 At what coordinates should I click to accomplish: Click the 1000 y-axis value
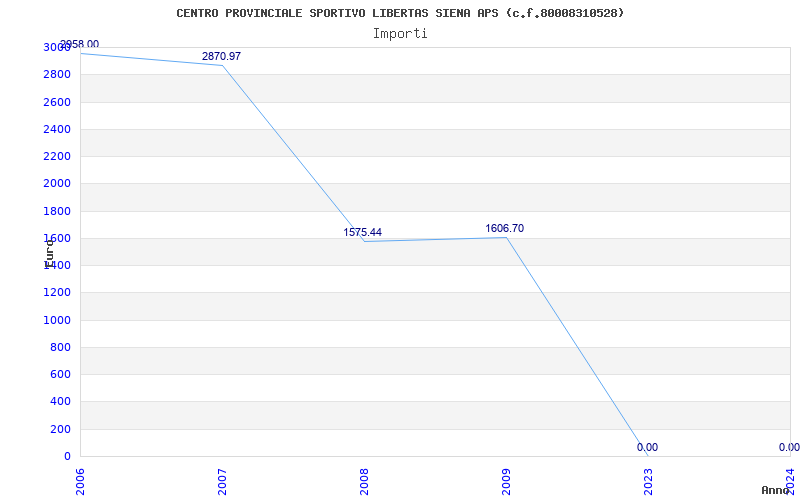(x=57, y=320)
